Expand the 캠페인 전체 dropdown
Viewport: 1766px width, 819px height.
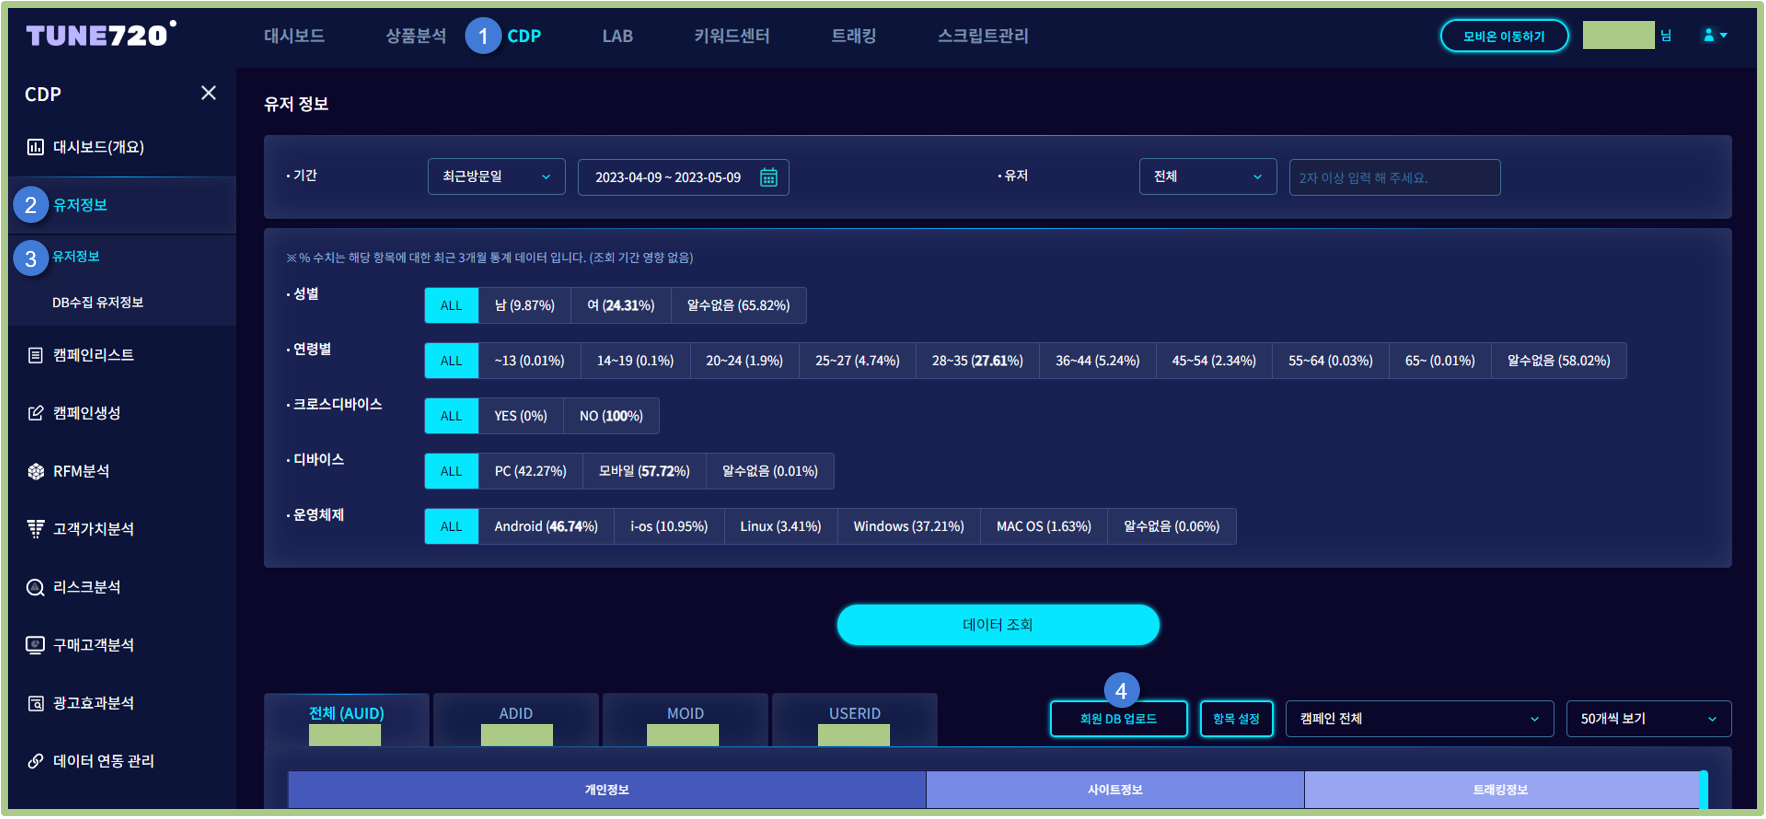point(1418,719)
